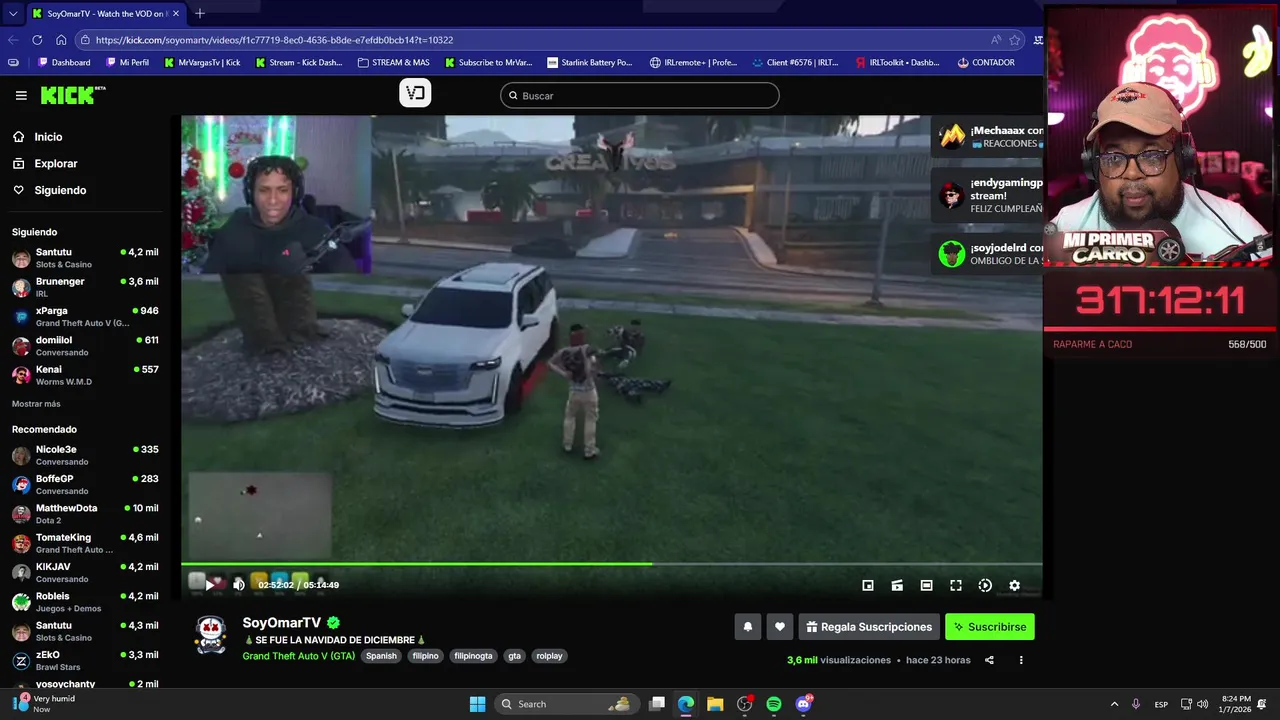Toggle theater mode on the player
This screenshot has height=720, width=1280.
(x=926, y=585)
